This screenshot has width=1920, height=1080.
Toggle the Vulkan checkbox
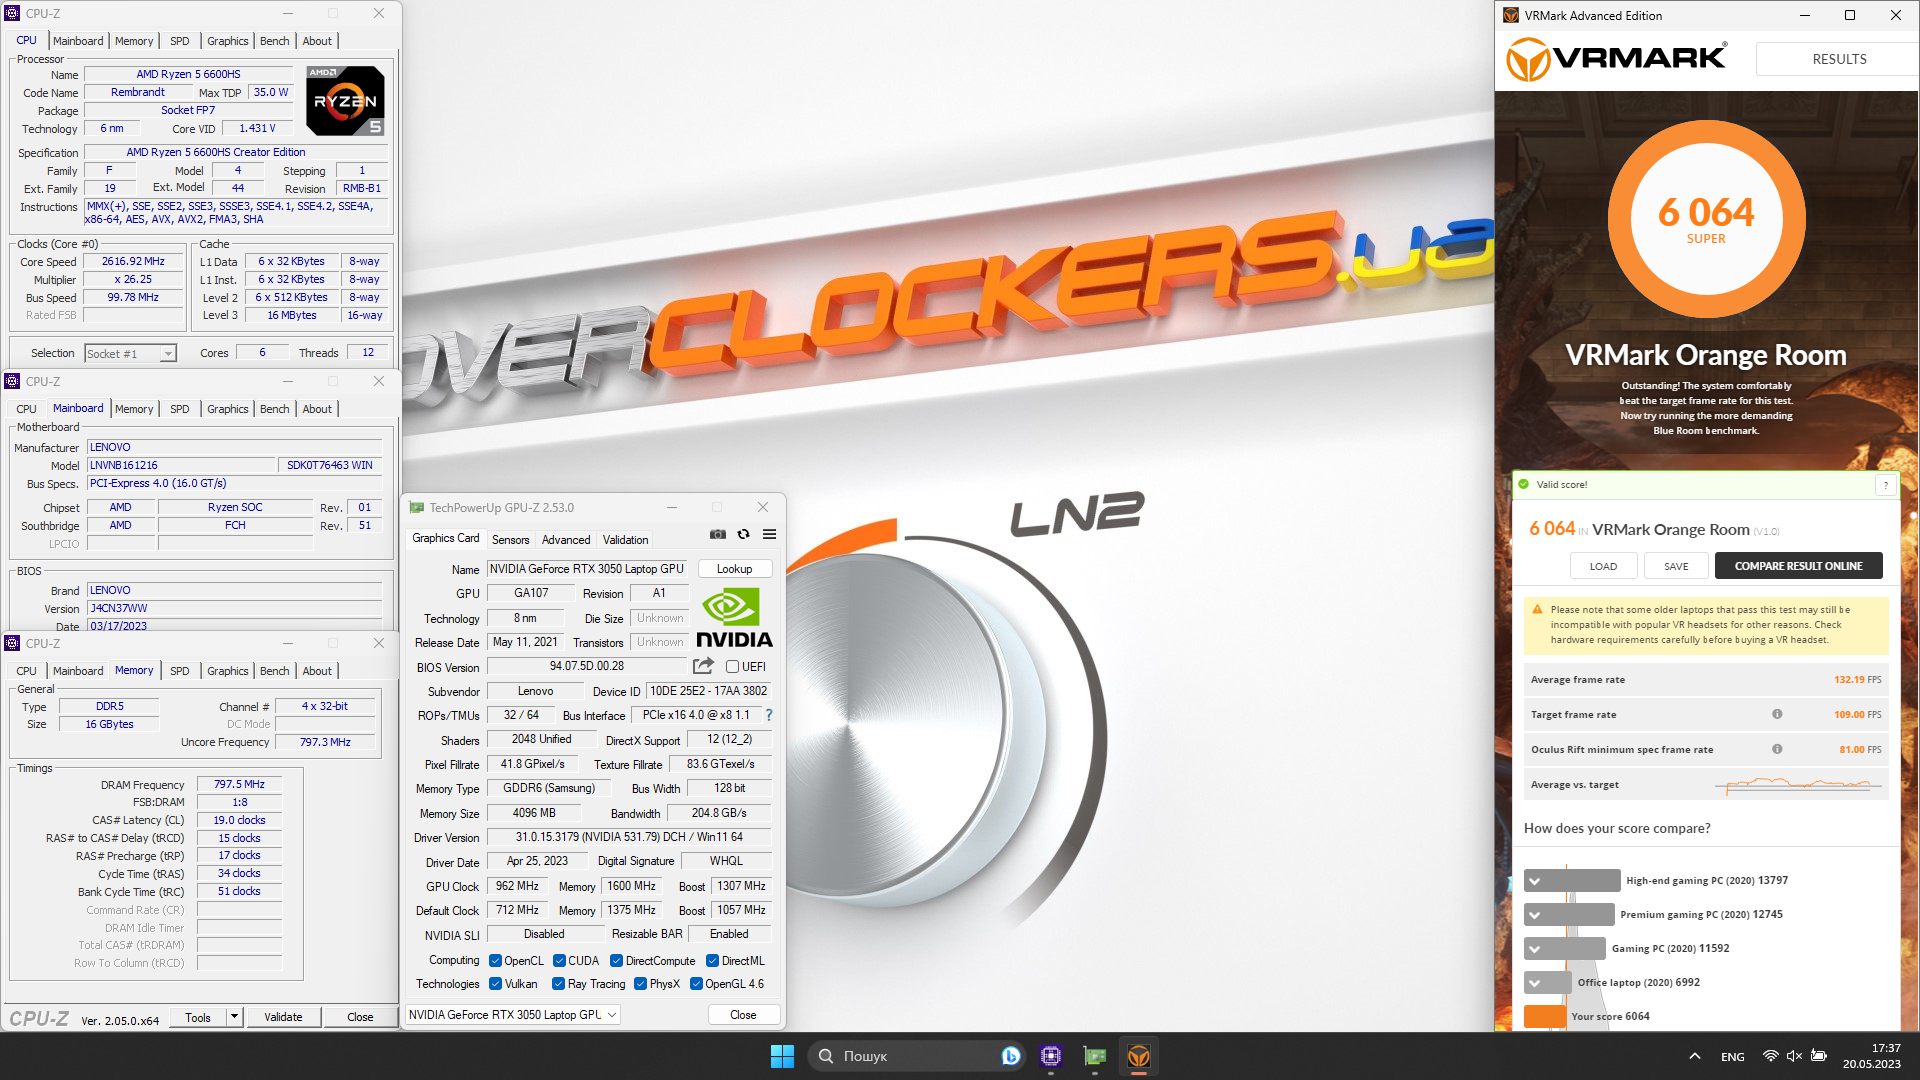[x=495, y=984]
